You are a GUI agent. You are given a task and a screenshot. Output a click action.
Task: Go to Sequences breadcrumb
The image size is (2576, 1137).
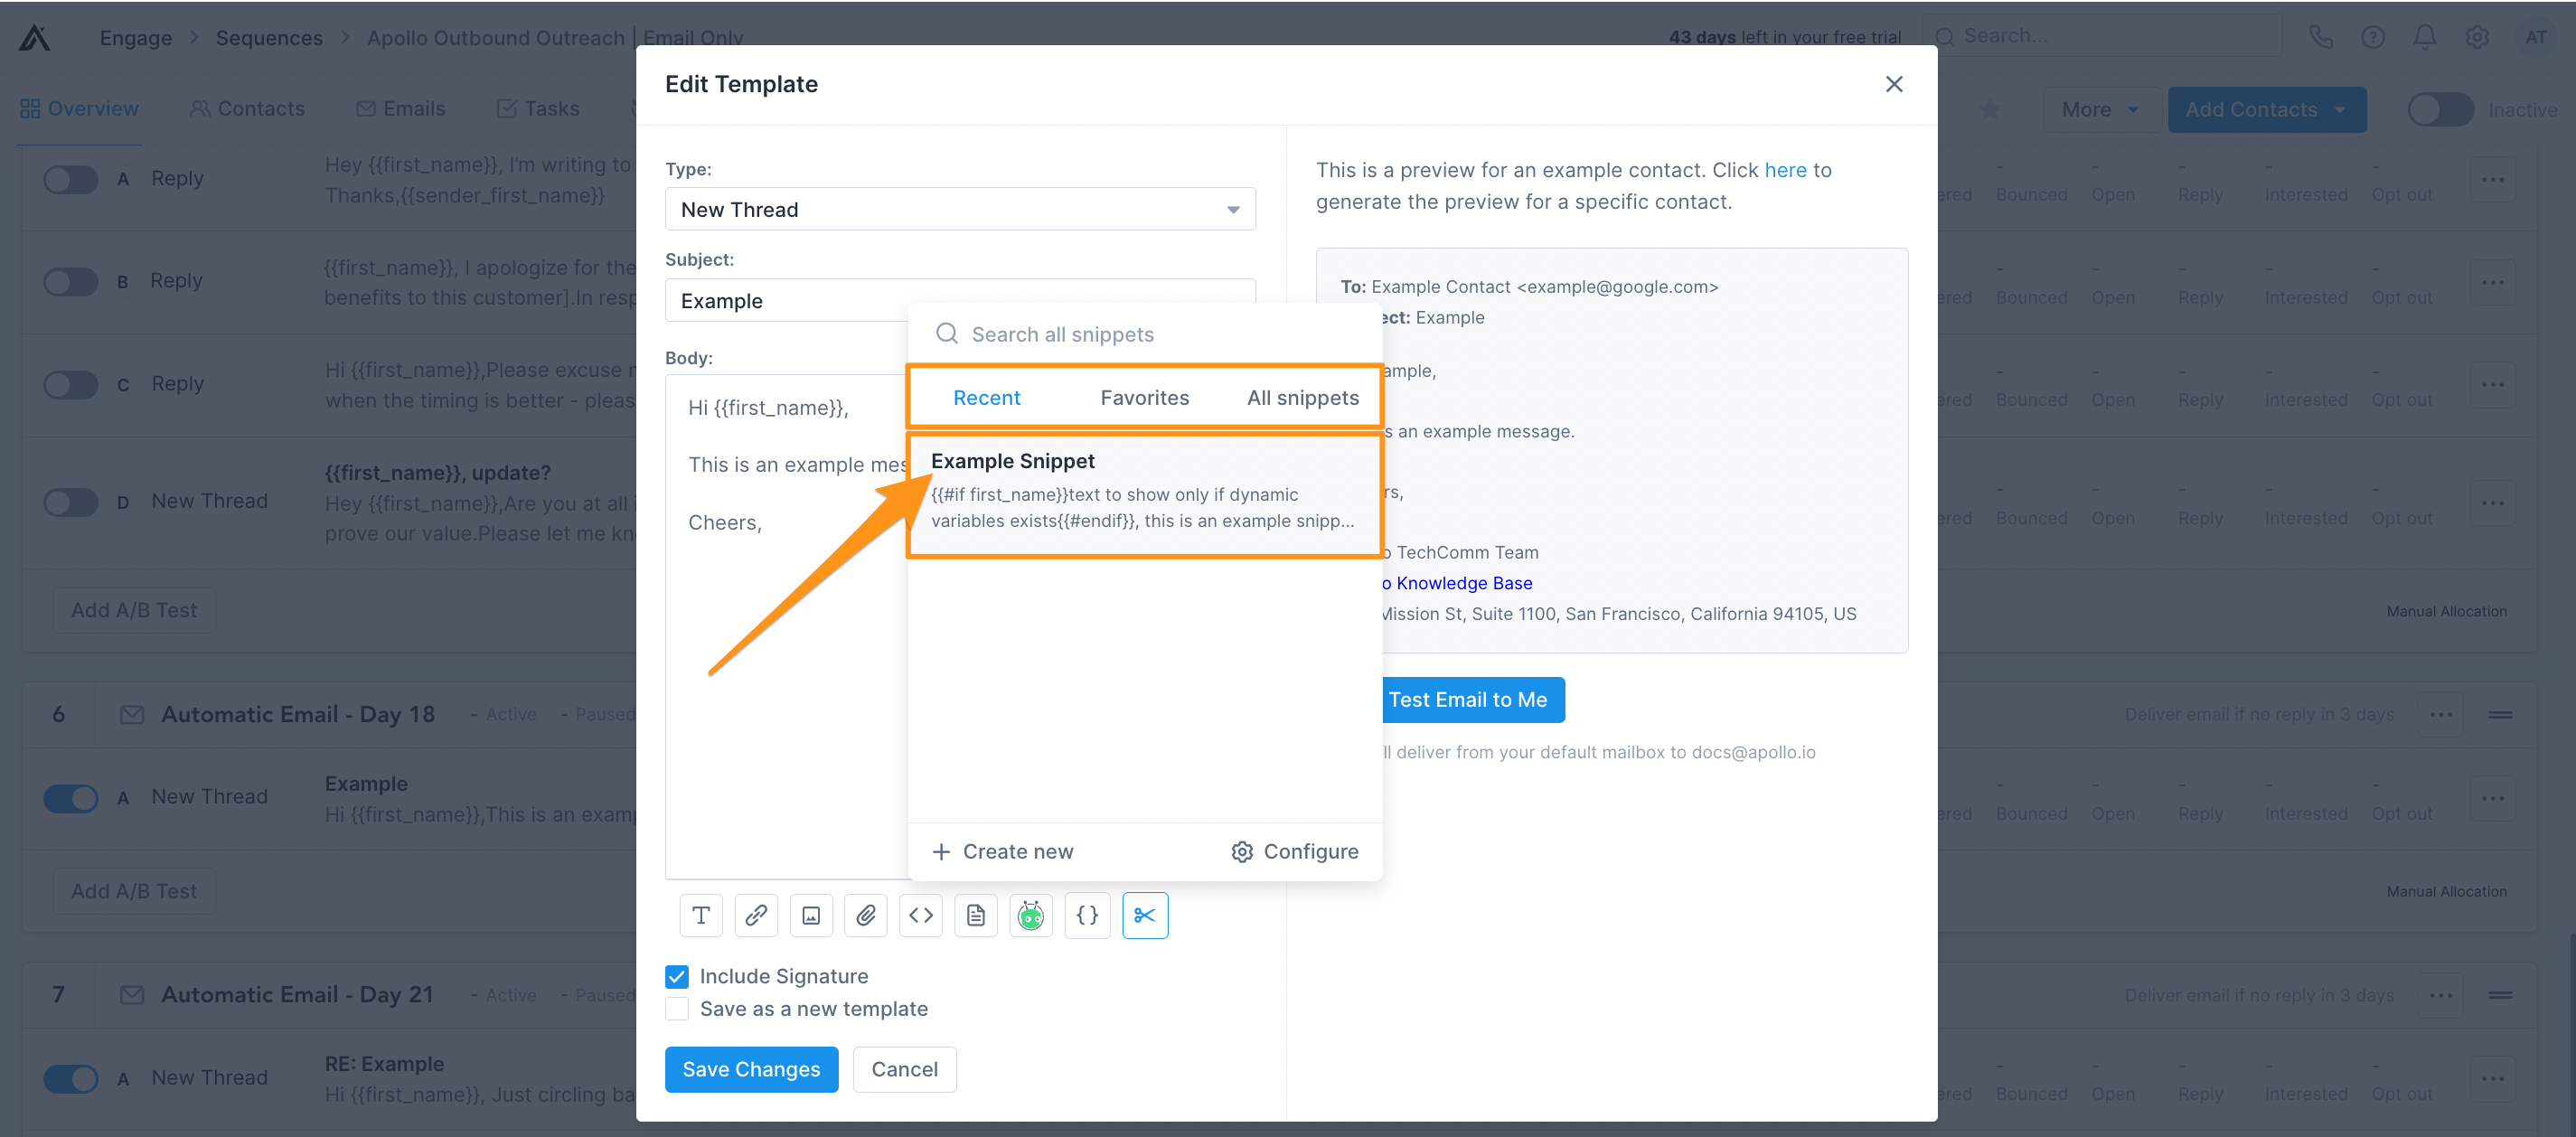pos(269,38)
